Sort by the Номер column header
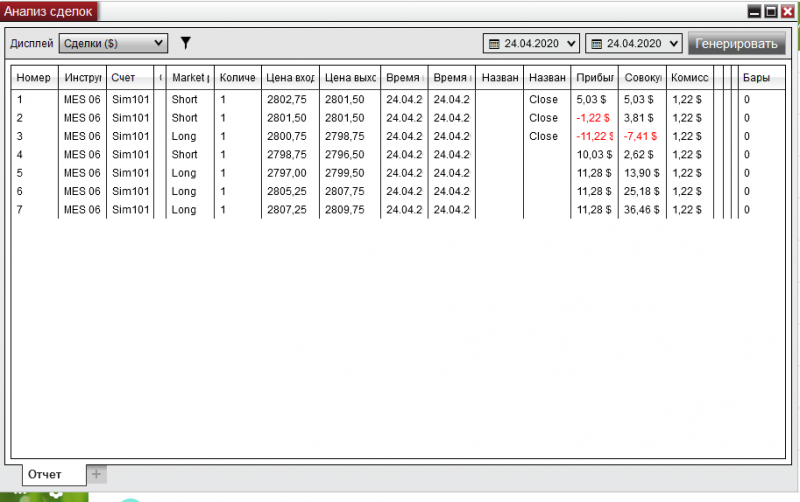 coord(35,78)
